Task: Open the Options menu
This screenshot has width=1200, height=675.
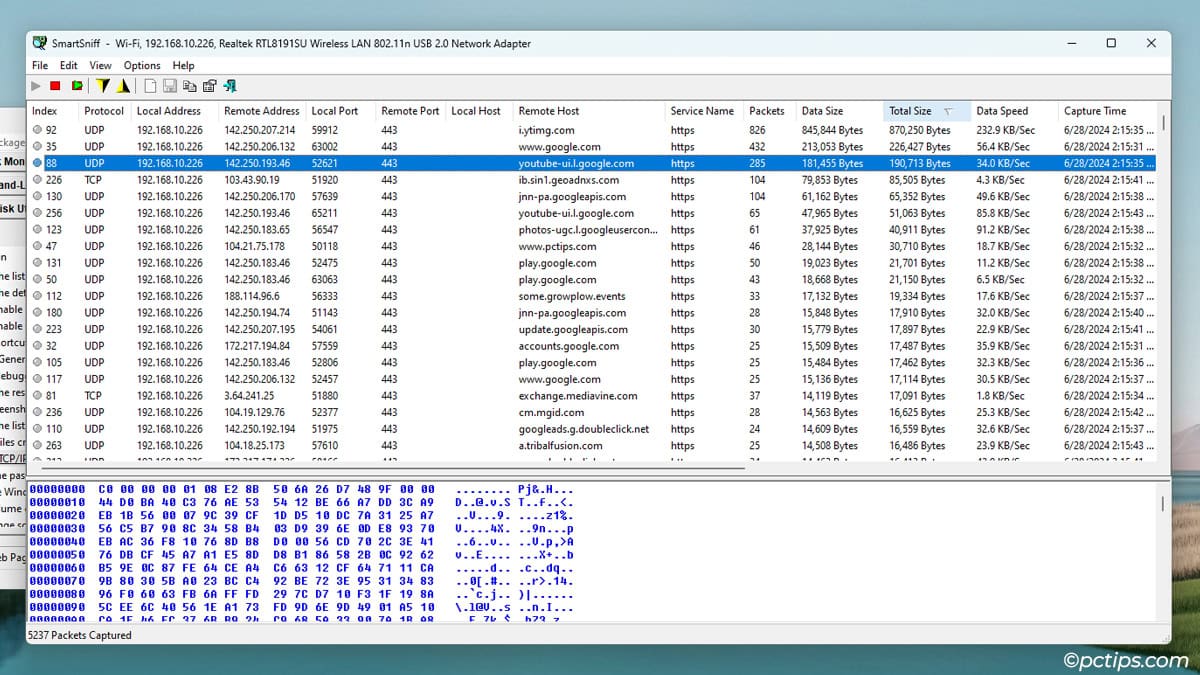Action: pos(141,65)
